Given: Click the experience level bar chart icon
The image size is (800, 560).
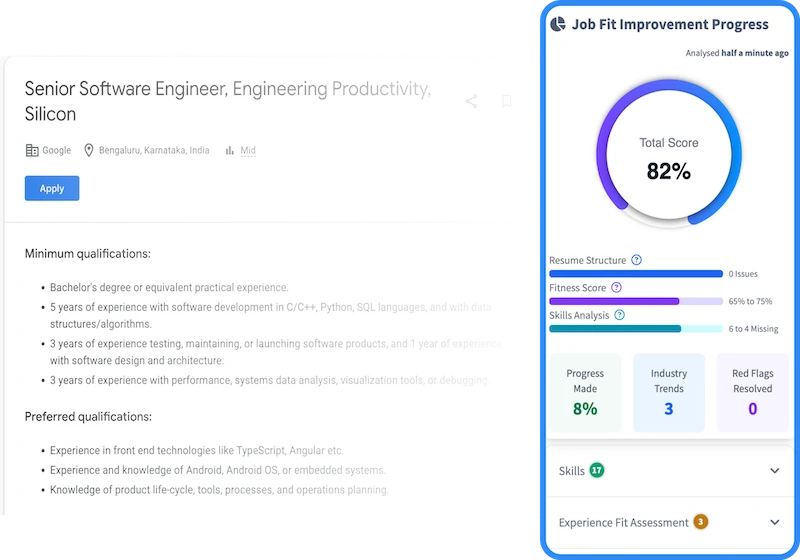Looking at the screenshot, I should [x=230, y=150].
